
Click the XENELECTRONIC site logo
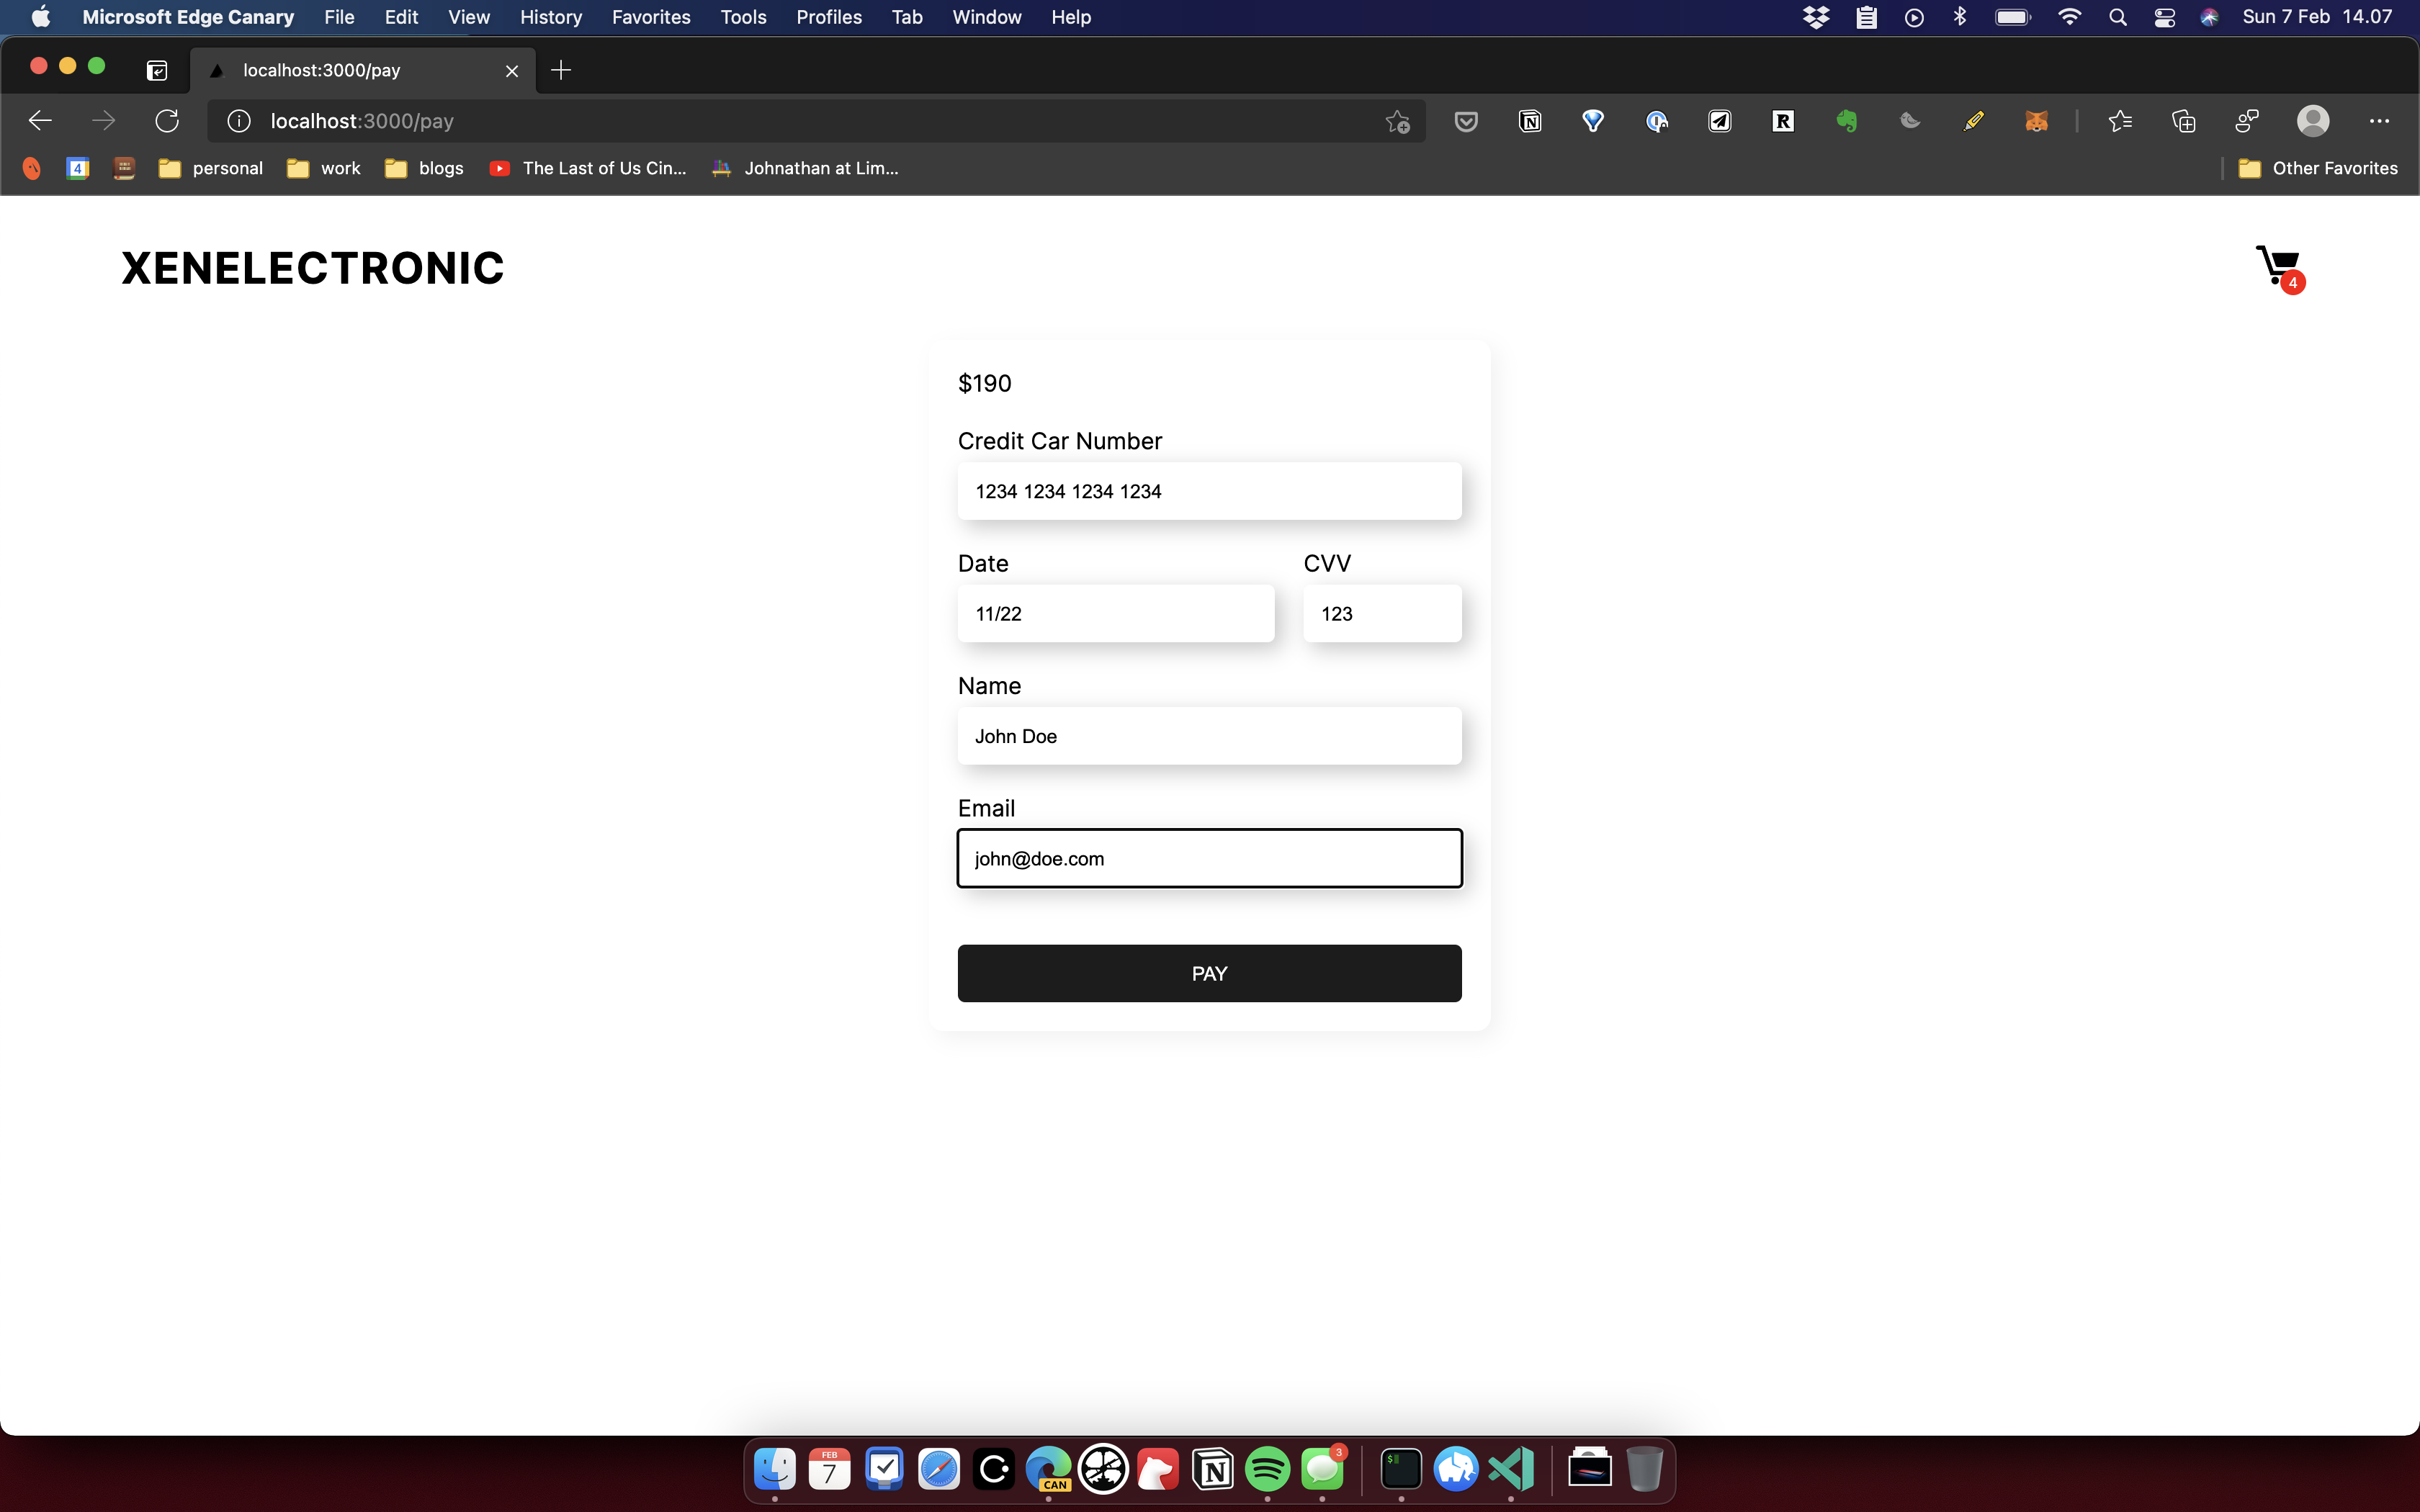tap(313, 268)
